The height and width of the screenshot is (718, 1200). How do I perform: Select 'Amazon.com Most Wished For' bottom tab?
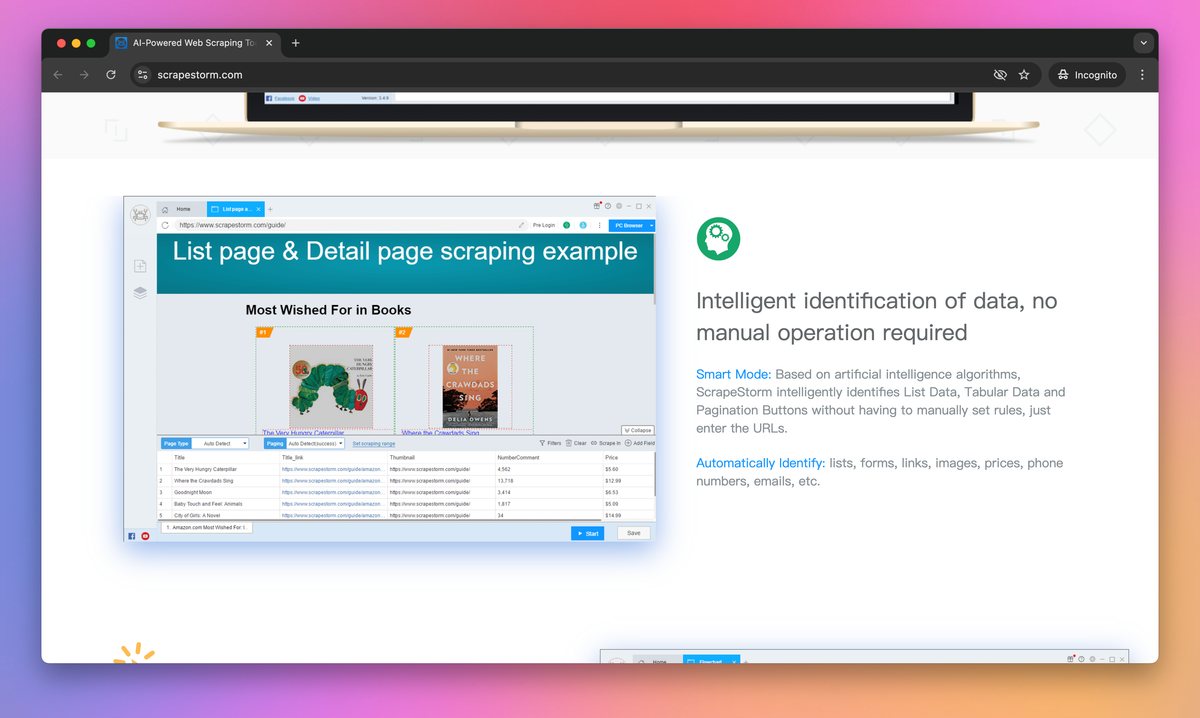[207, 527]
